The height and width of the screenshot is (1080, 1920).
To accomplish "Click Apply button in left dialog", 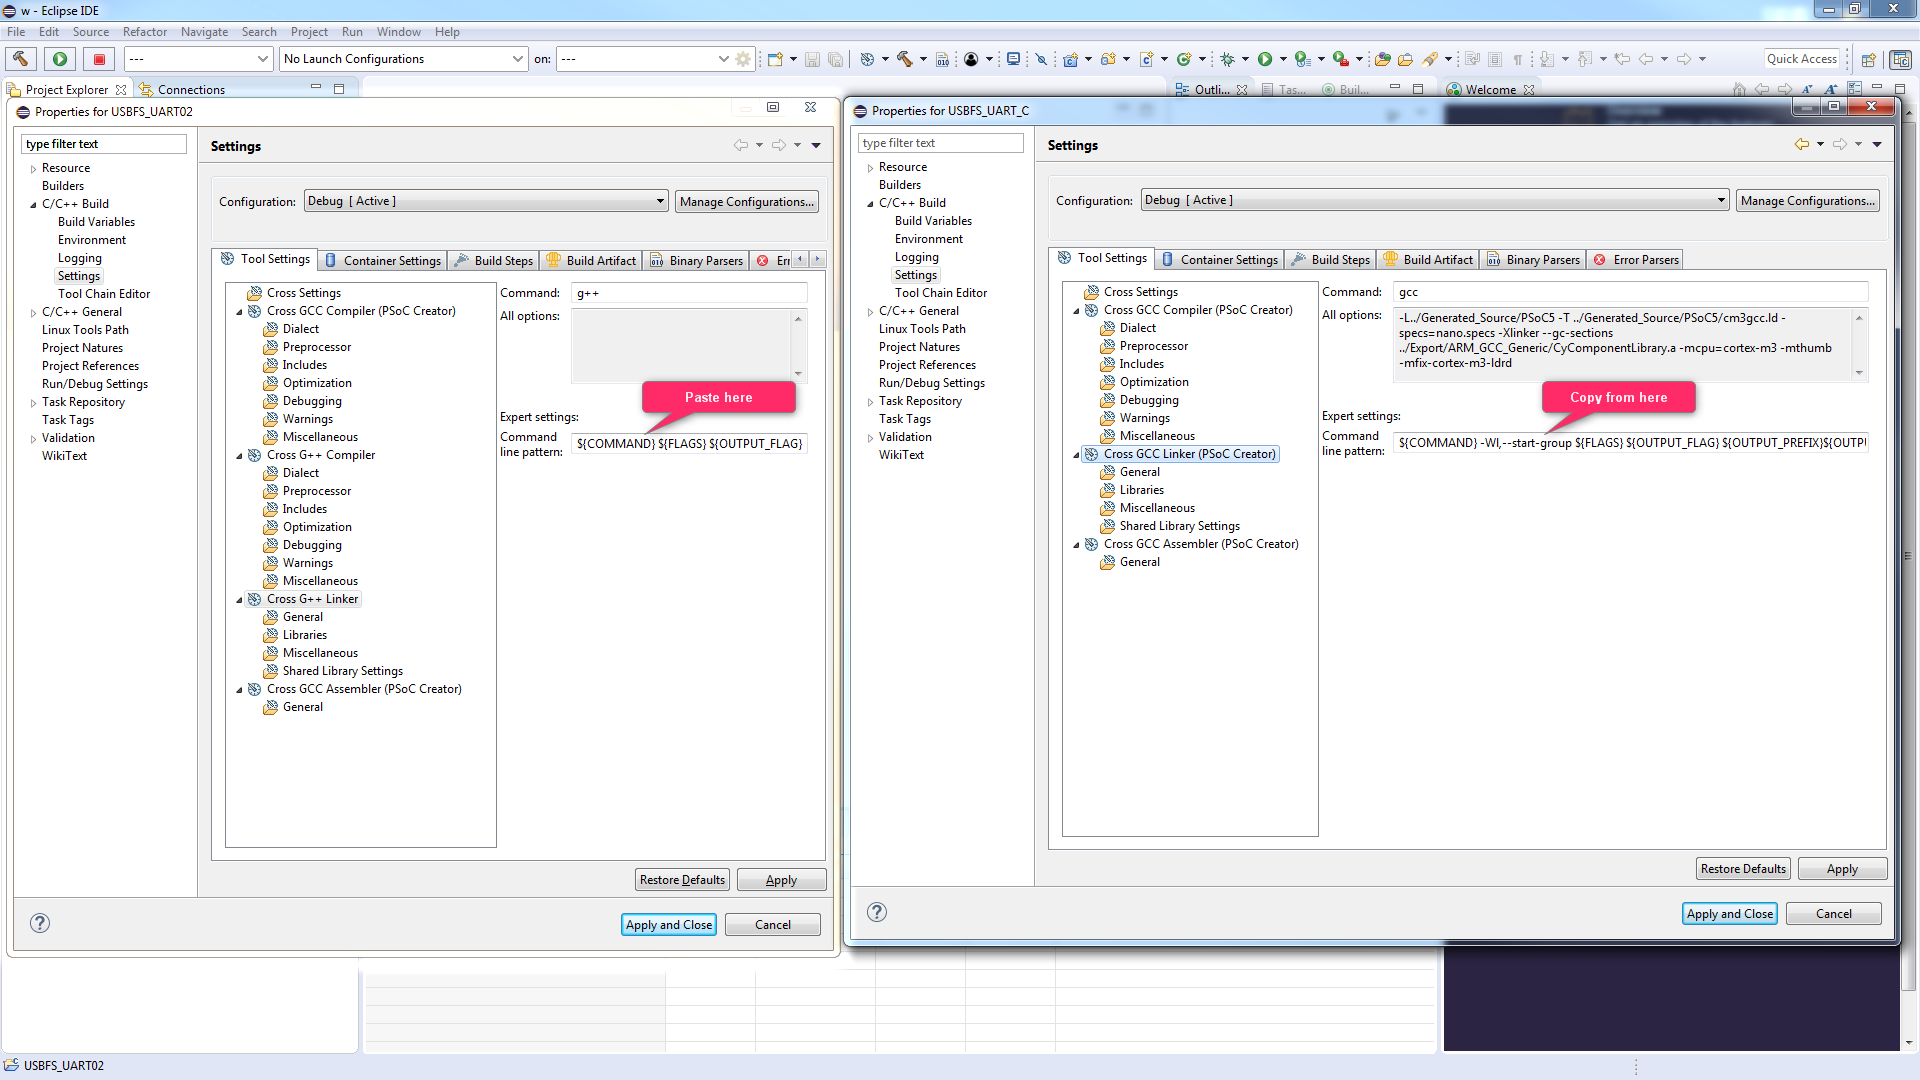I will [x=781, y=879].
